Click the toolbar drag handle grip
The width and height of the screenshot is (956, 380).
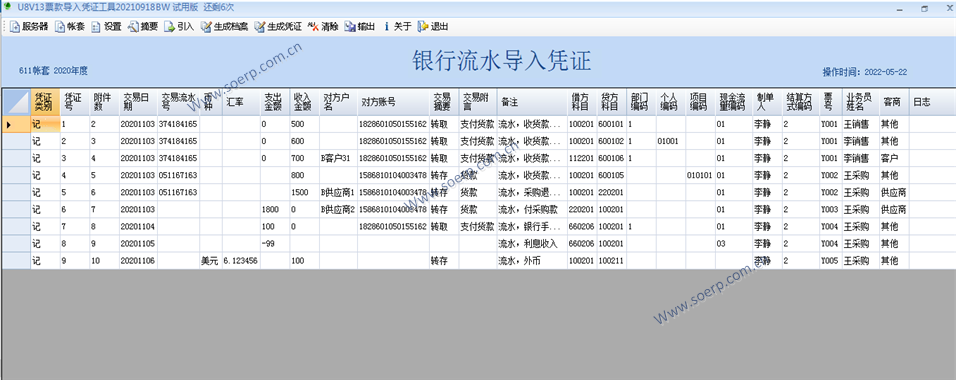point(5,27)
